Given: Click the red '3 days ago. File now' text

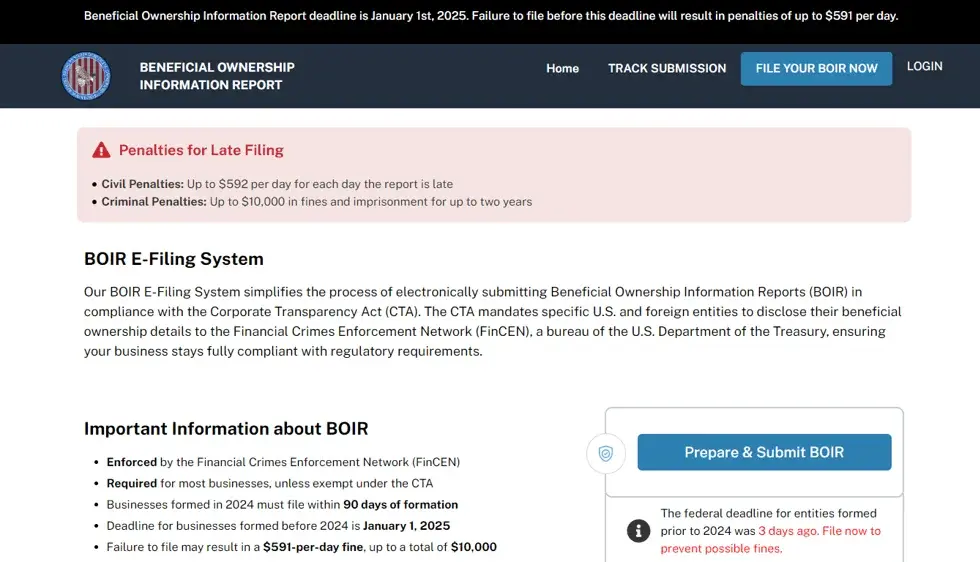Looking at the screenshot, I should [771, 539].
